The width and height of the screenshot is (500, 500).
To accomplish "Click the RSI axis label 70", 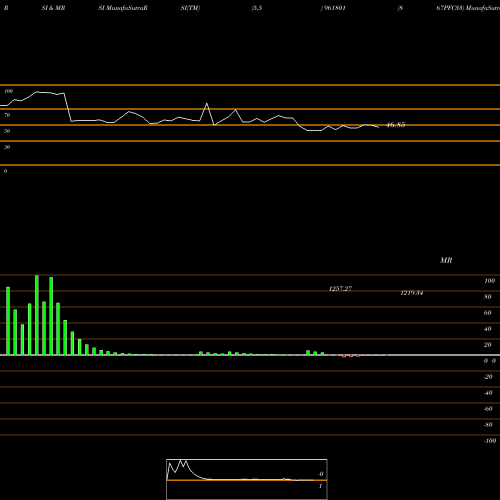I will click(x=7, y=115).
